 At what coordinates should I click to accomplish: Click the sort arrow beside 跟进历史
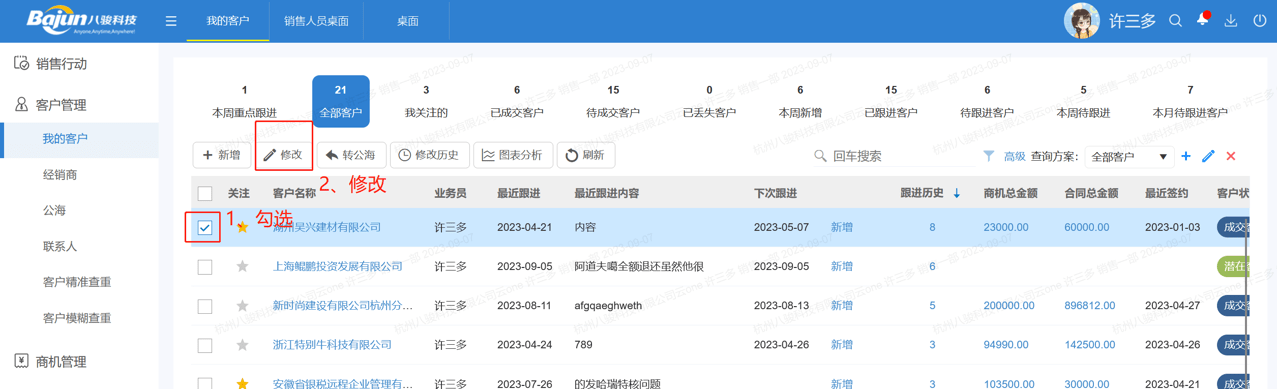[956, 194]
